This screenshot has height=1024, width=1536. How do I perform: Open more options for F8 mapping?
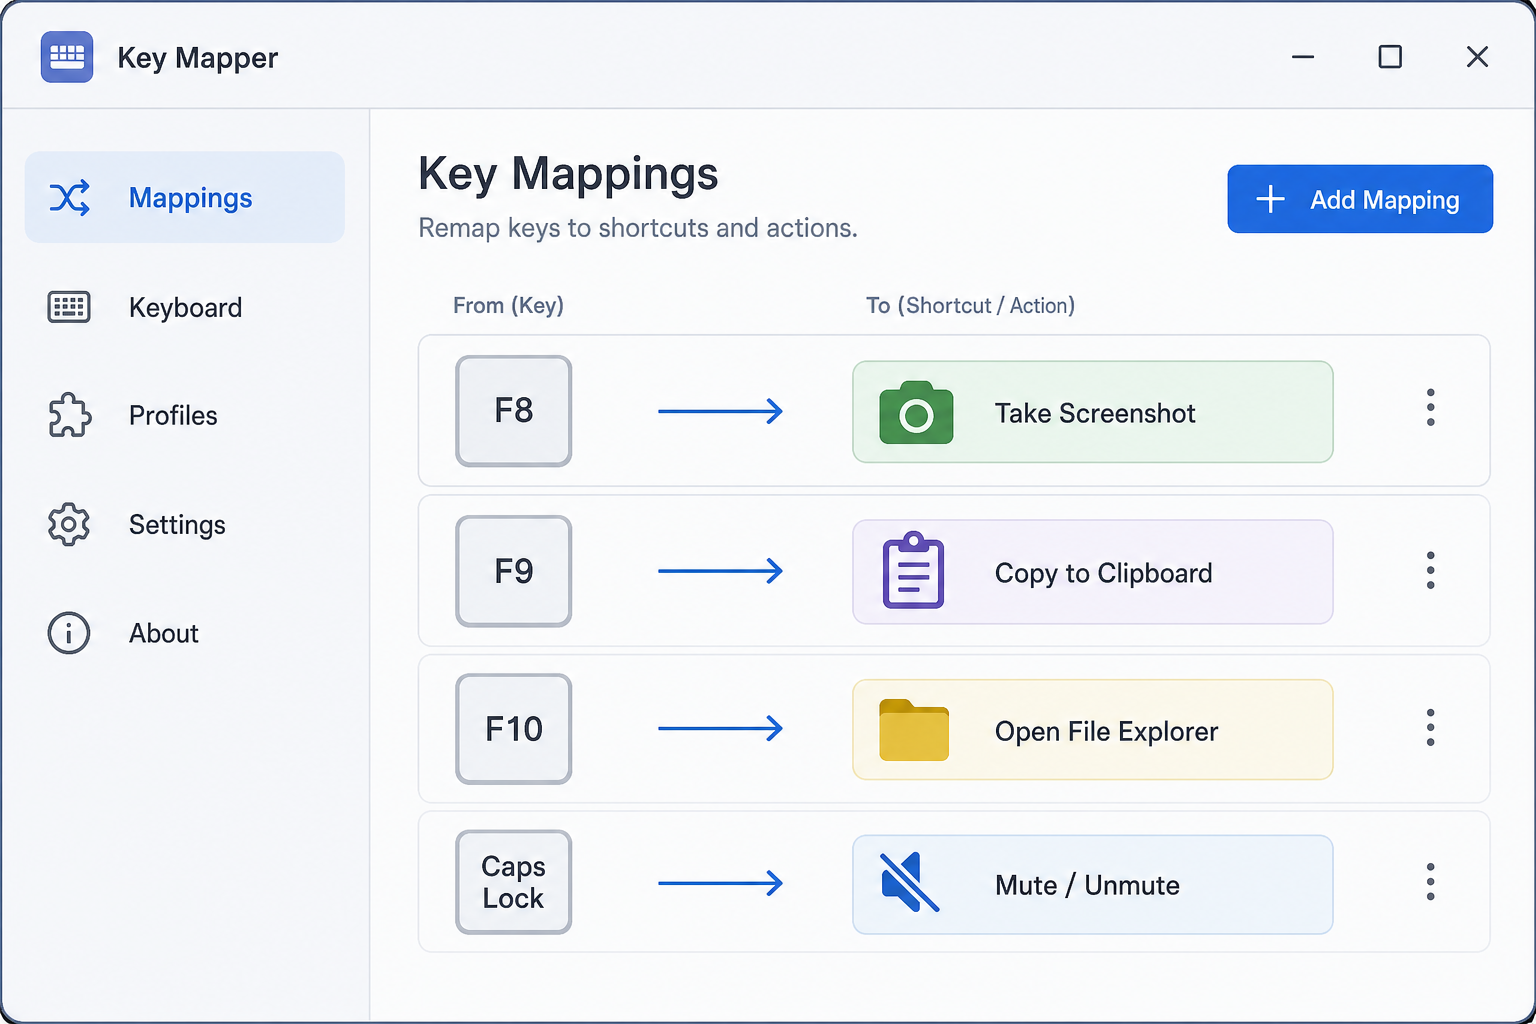tap(1431, 408)
